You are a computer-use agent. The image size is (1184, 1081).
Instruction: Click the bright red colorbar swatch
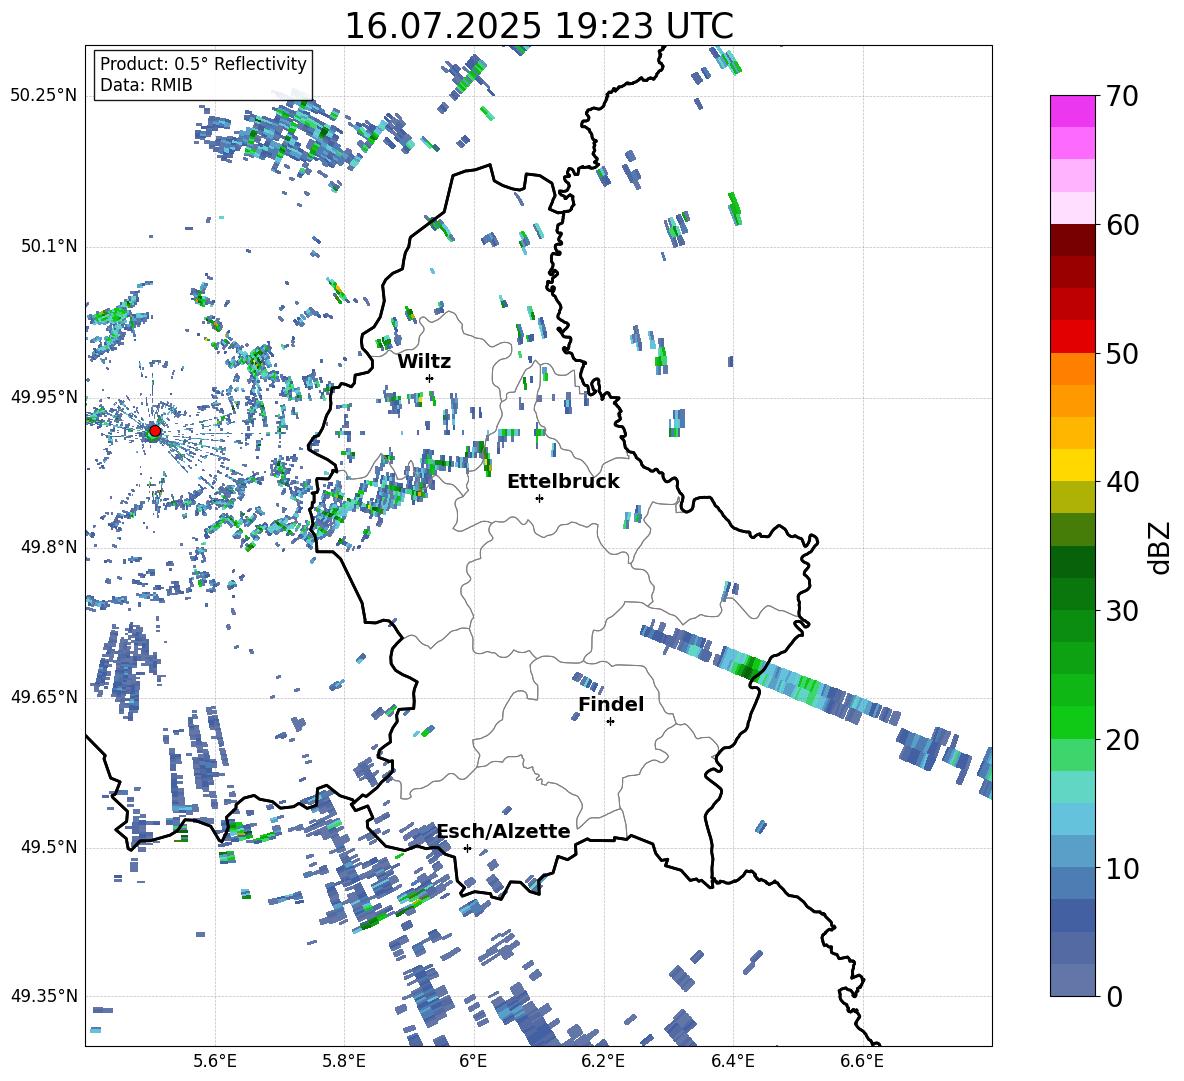[1072, 337]
